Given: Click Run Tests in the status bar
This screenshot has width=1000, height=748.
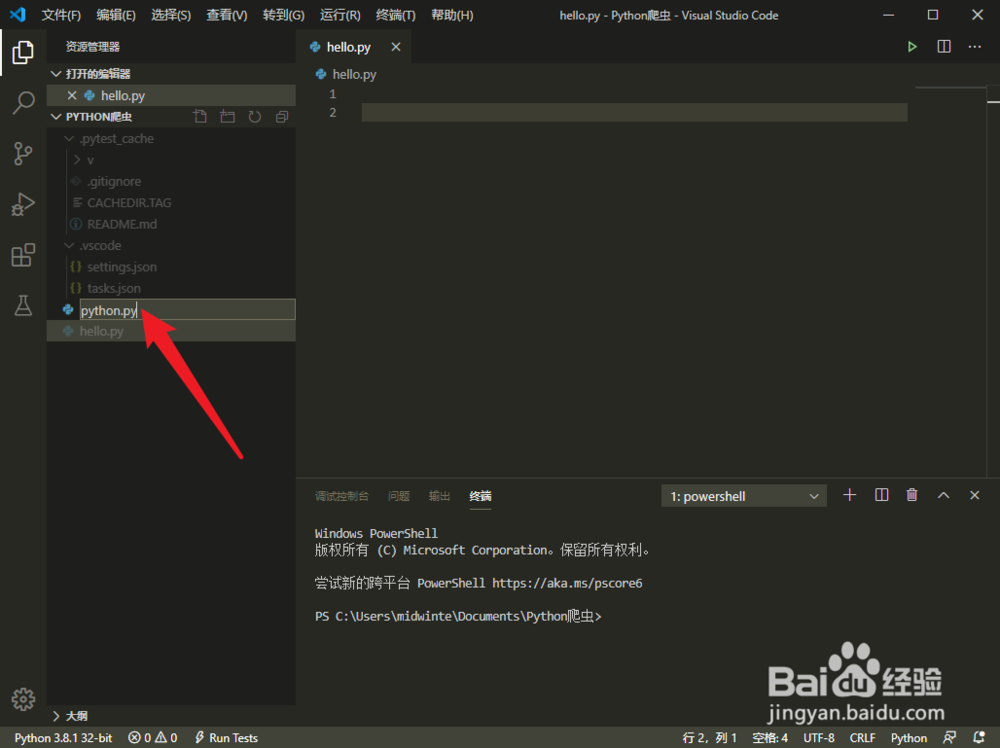Looking at the screenshot, I should [x=226, y=737].
